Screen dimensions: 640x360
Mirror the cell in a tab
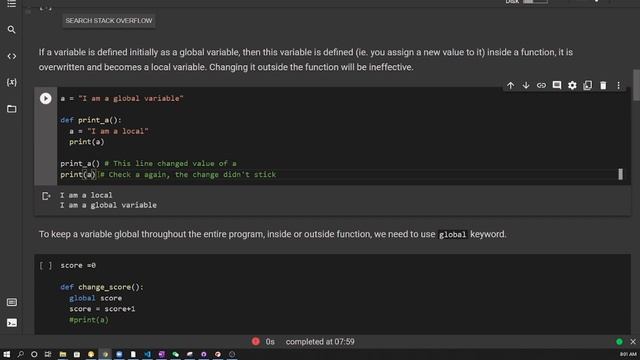click(588, 85)
